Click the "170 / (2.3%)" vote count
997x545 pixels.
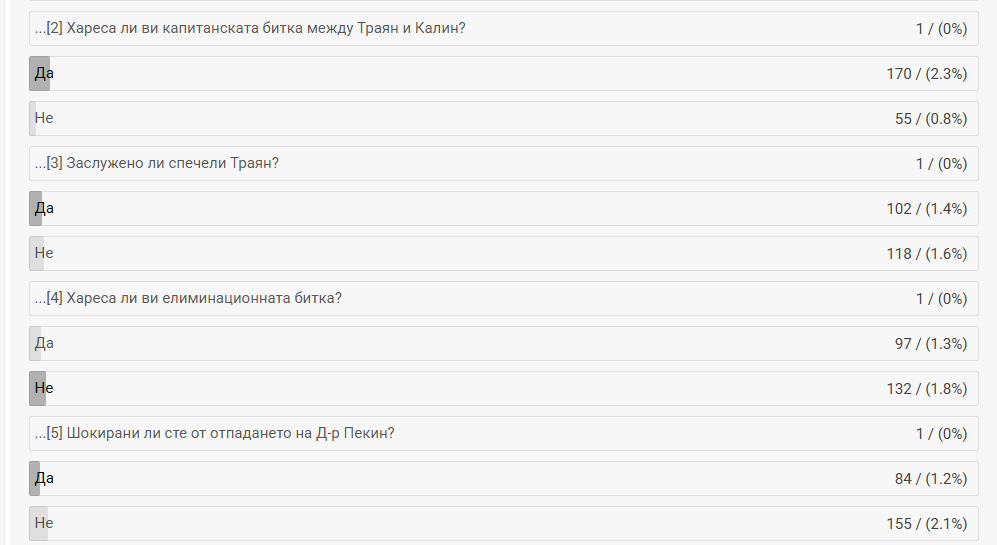pyautogui.click(x=926, y=74)
